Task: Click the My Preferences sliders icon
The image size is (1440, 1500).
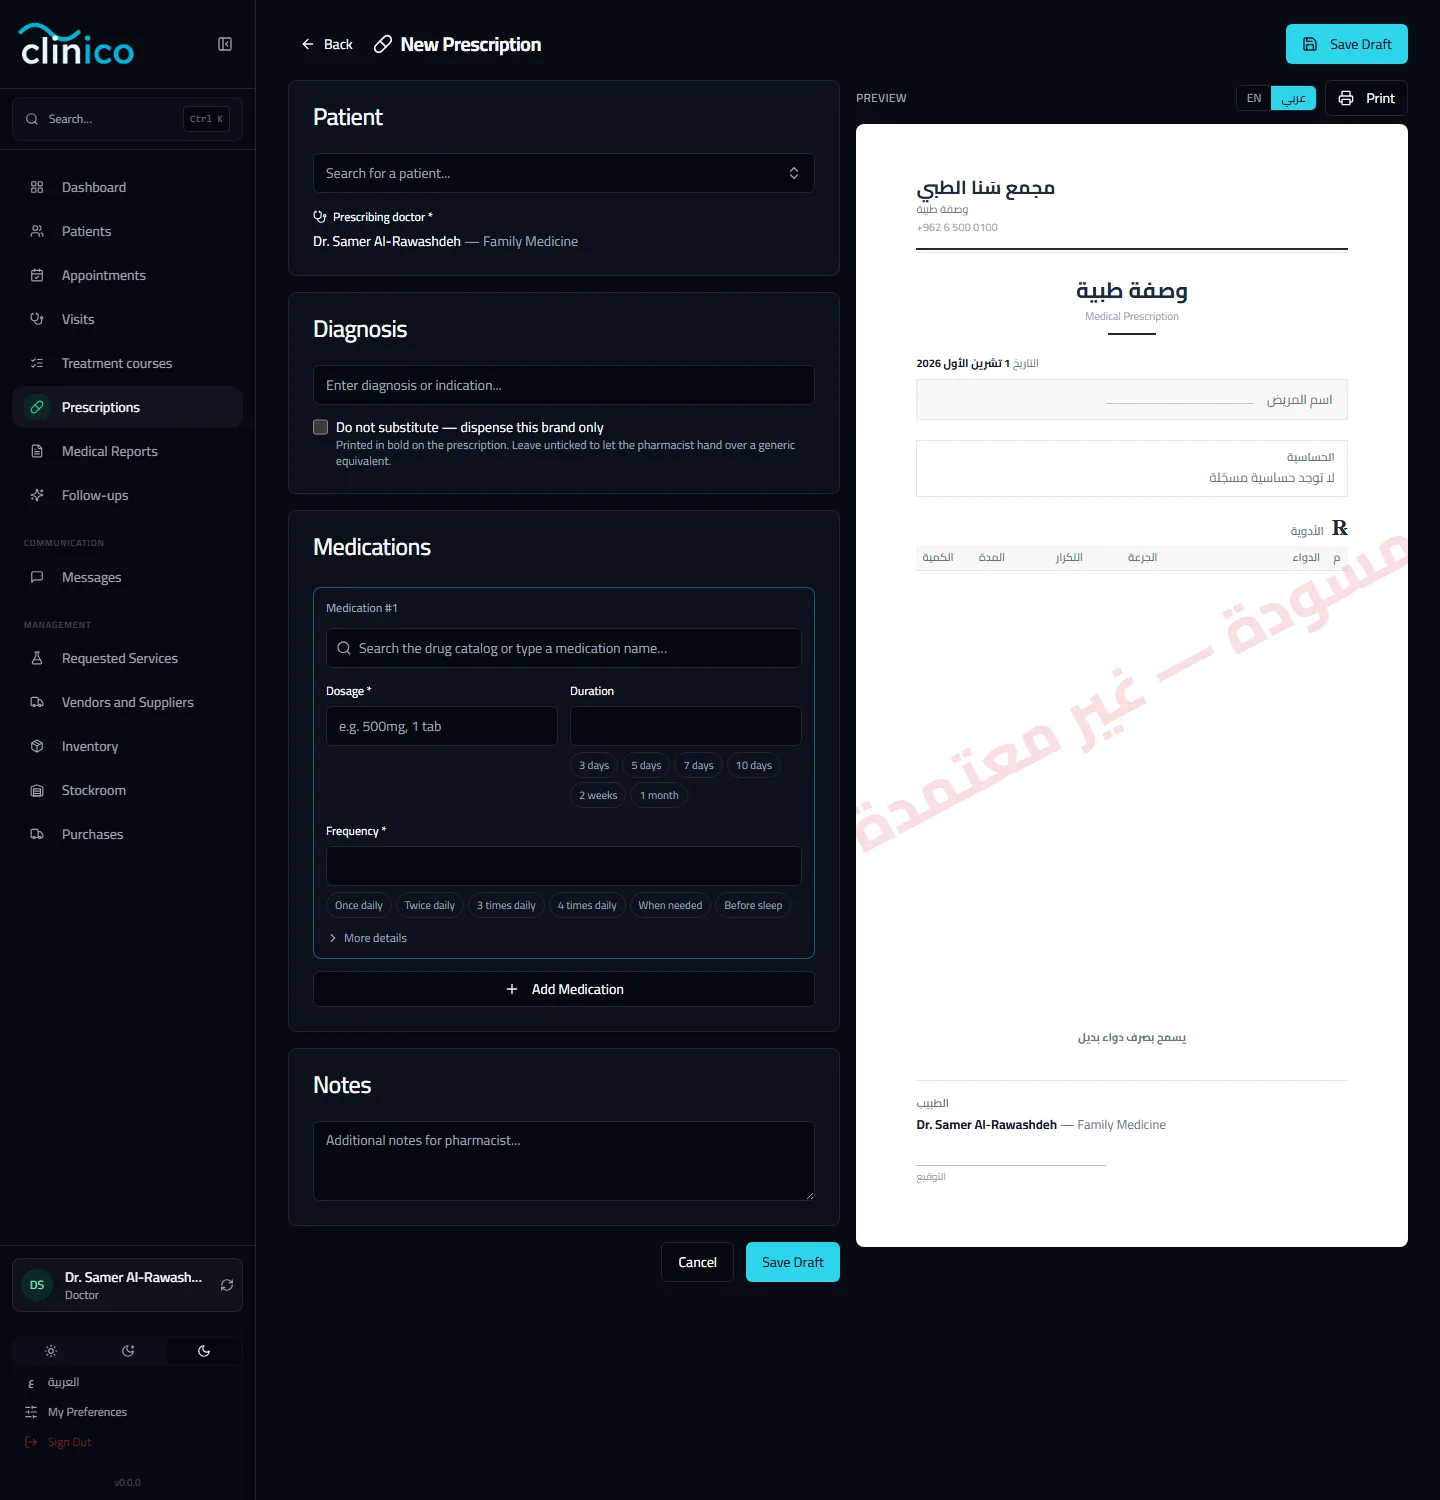Action: click(x=31, y=1412)
